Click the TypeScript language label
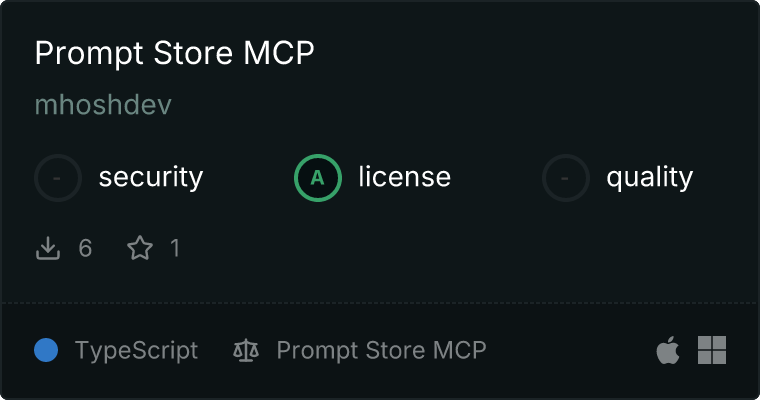The image size is (760, 400). pyautogui.click(x=136, y=351)
